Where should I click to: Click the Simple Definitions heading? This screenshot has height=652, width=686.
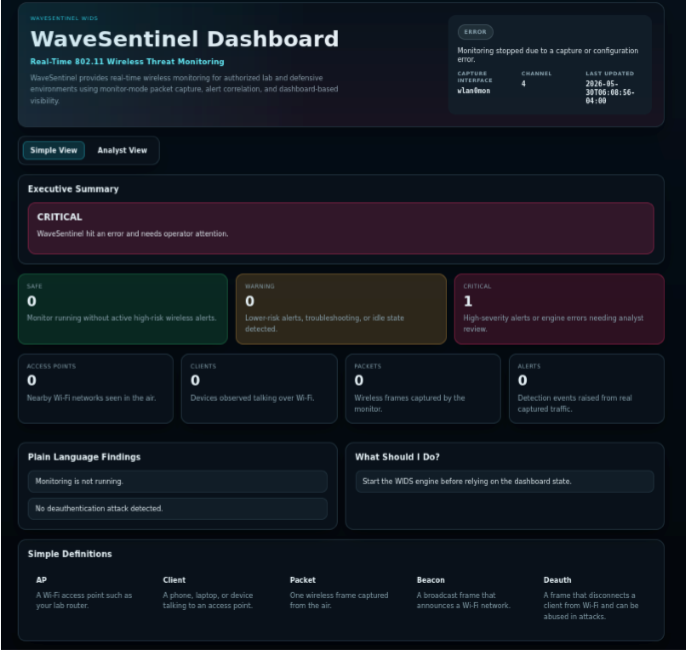pyautogui.click(x=70, y=554)
